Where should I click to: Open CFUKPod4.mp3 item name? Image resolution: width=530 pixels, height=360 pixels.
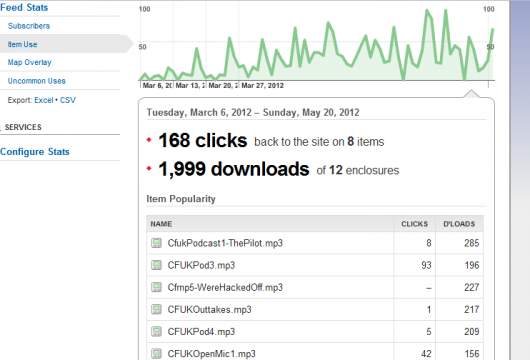click(201, 332)
